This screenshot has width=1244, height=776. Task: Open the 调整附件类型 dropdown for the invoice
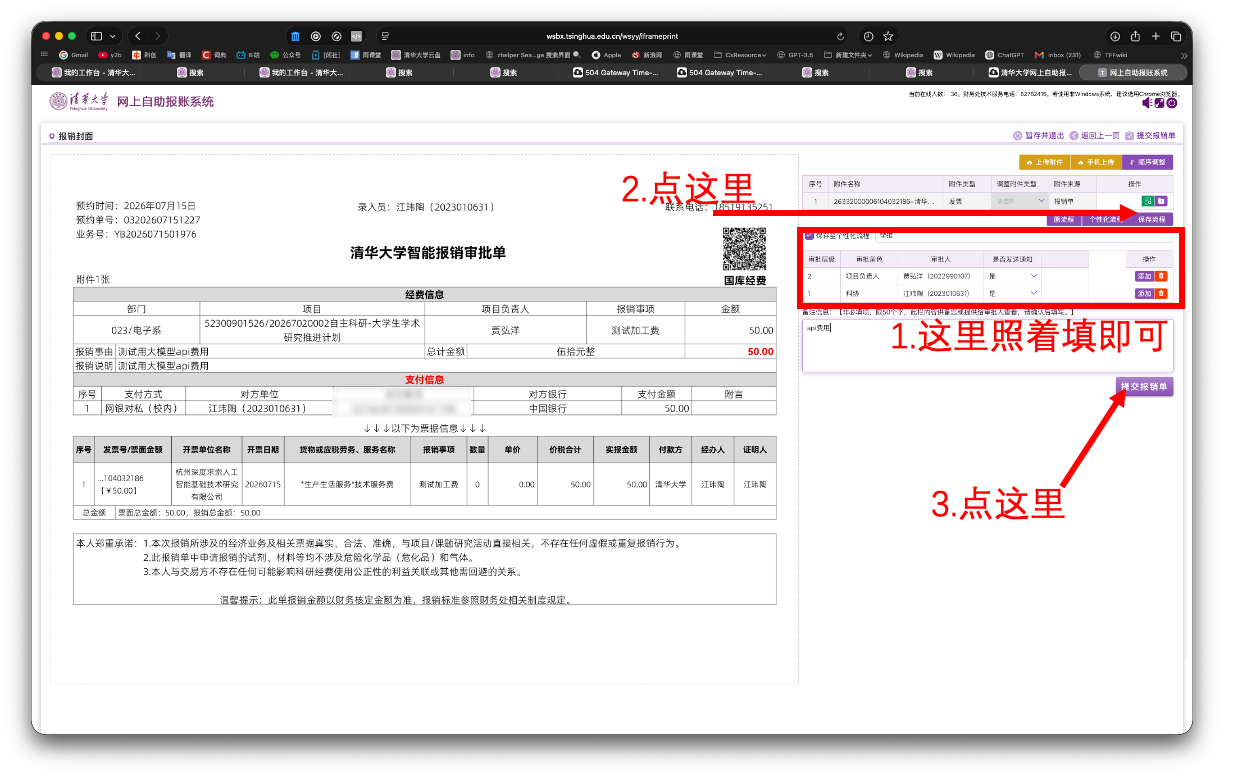click(1018, 201)
